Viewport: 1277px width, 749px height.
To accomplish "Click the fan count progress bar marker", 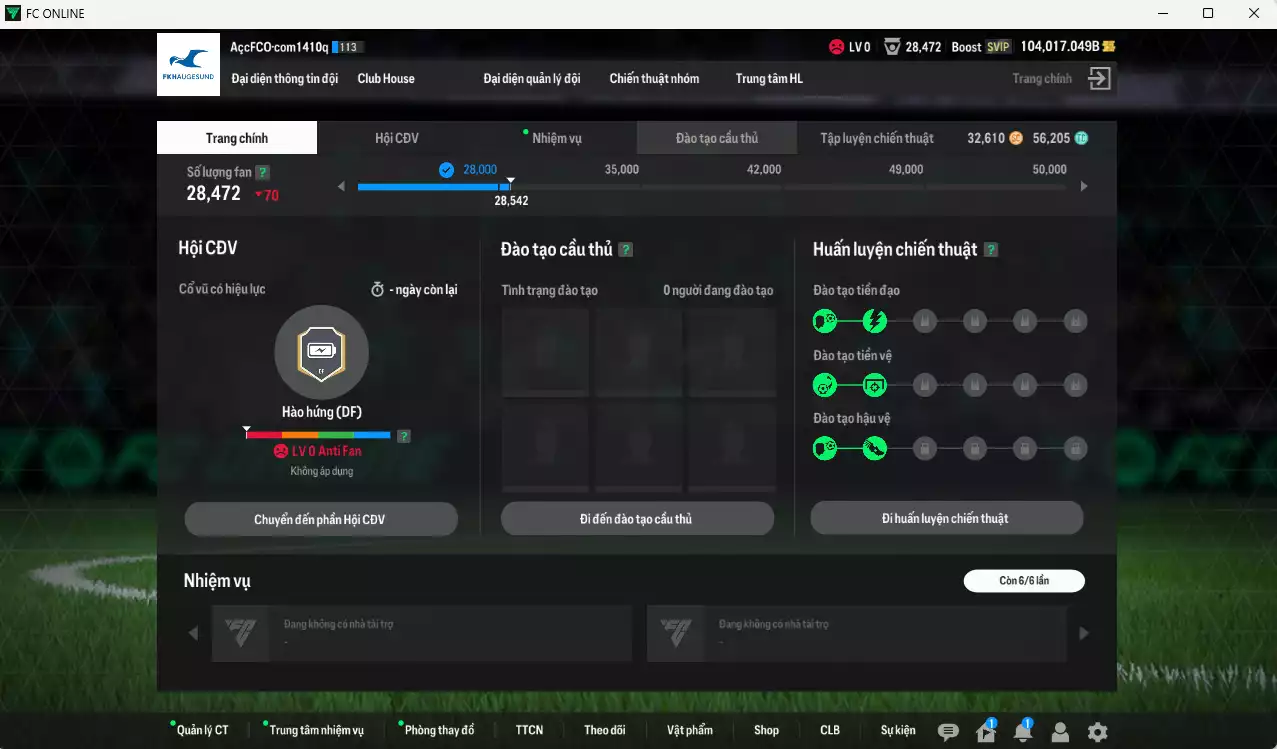I will coord(510,182).
